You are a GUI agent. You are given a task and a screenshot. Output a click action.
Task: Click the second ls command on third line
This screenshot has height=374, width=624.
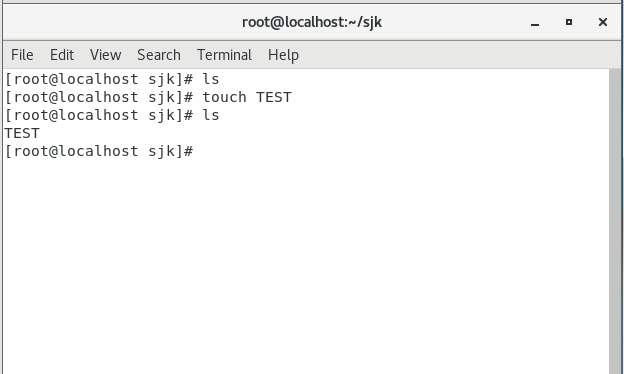211,115
